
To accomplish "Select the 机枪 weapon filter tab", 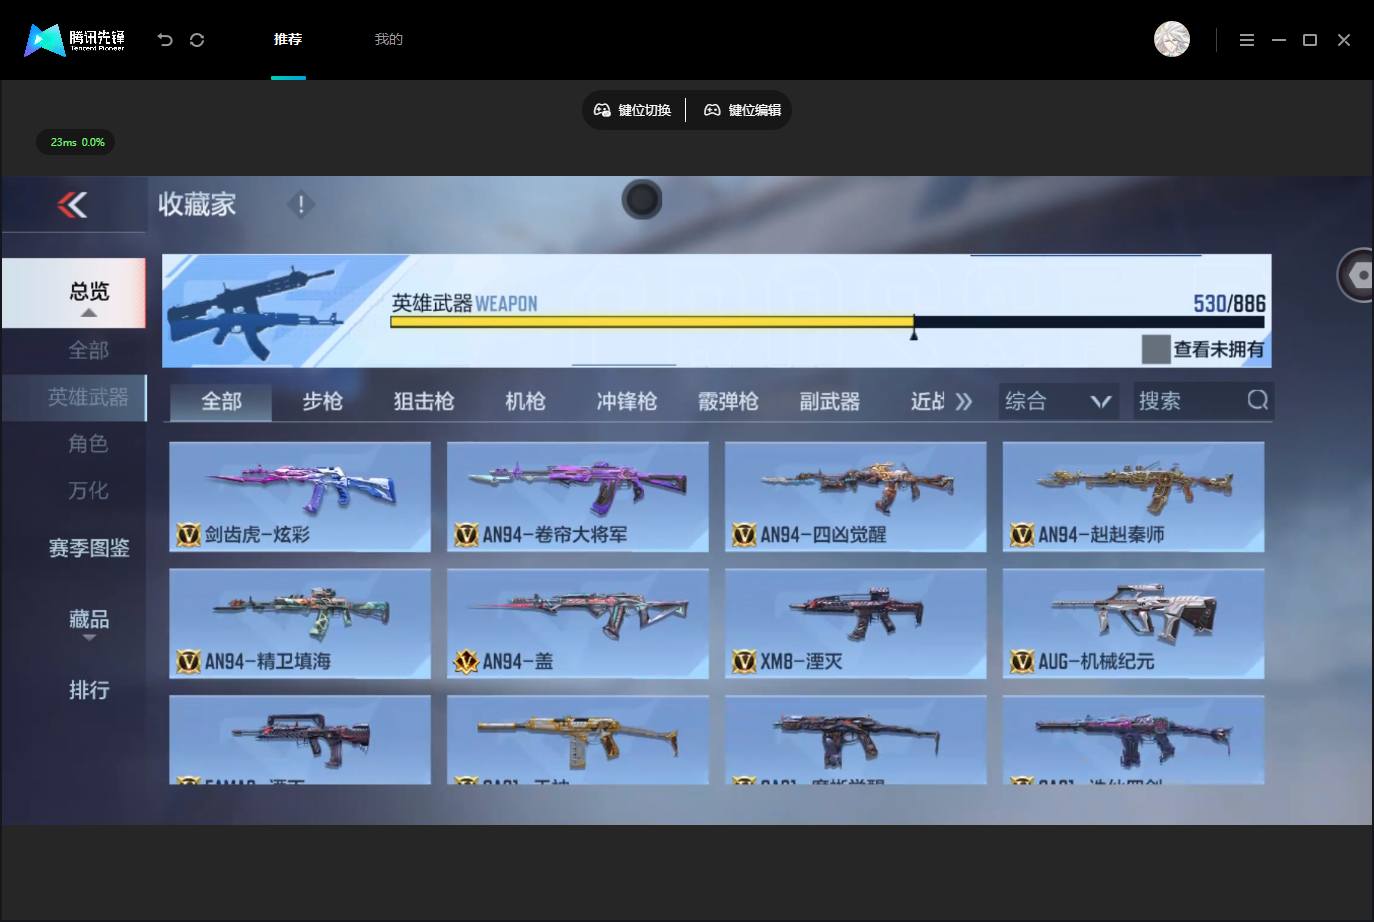I will coord(525,401).
